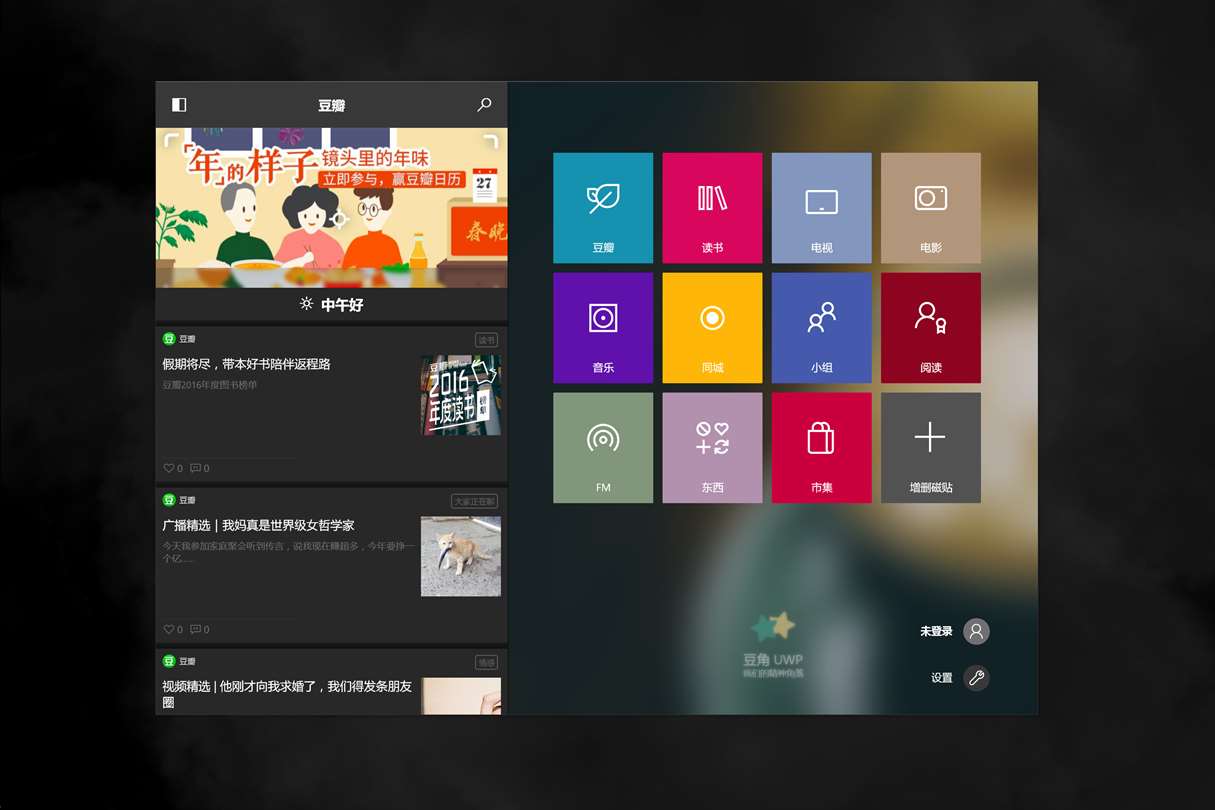This screenshot has height=810, width=1215.
Task: Open settings via the wrench icon
Action: [976, 678]
